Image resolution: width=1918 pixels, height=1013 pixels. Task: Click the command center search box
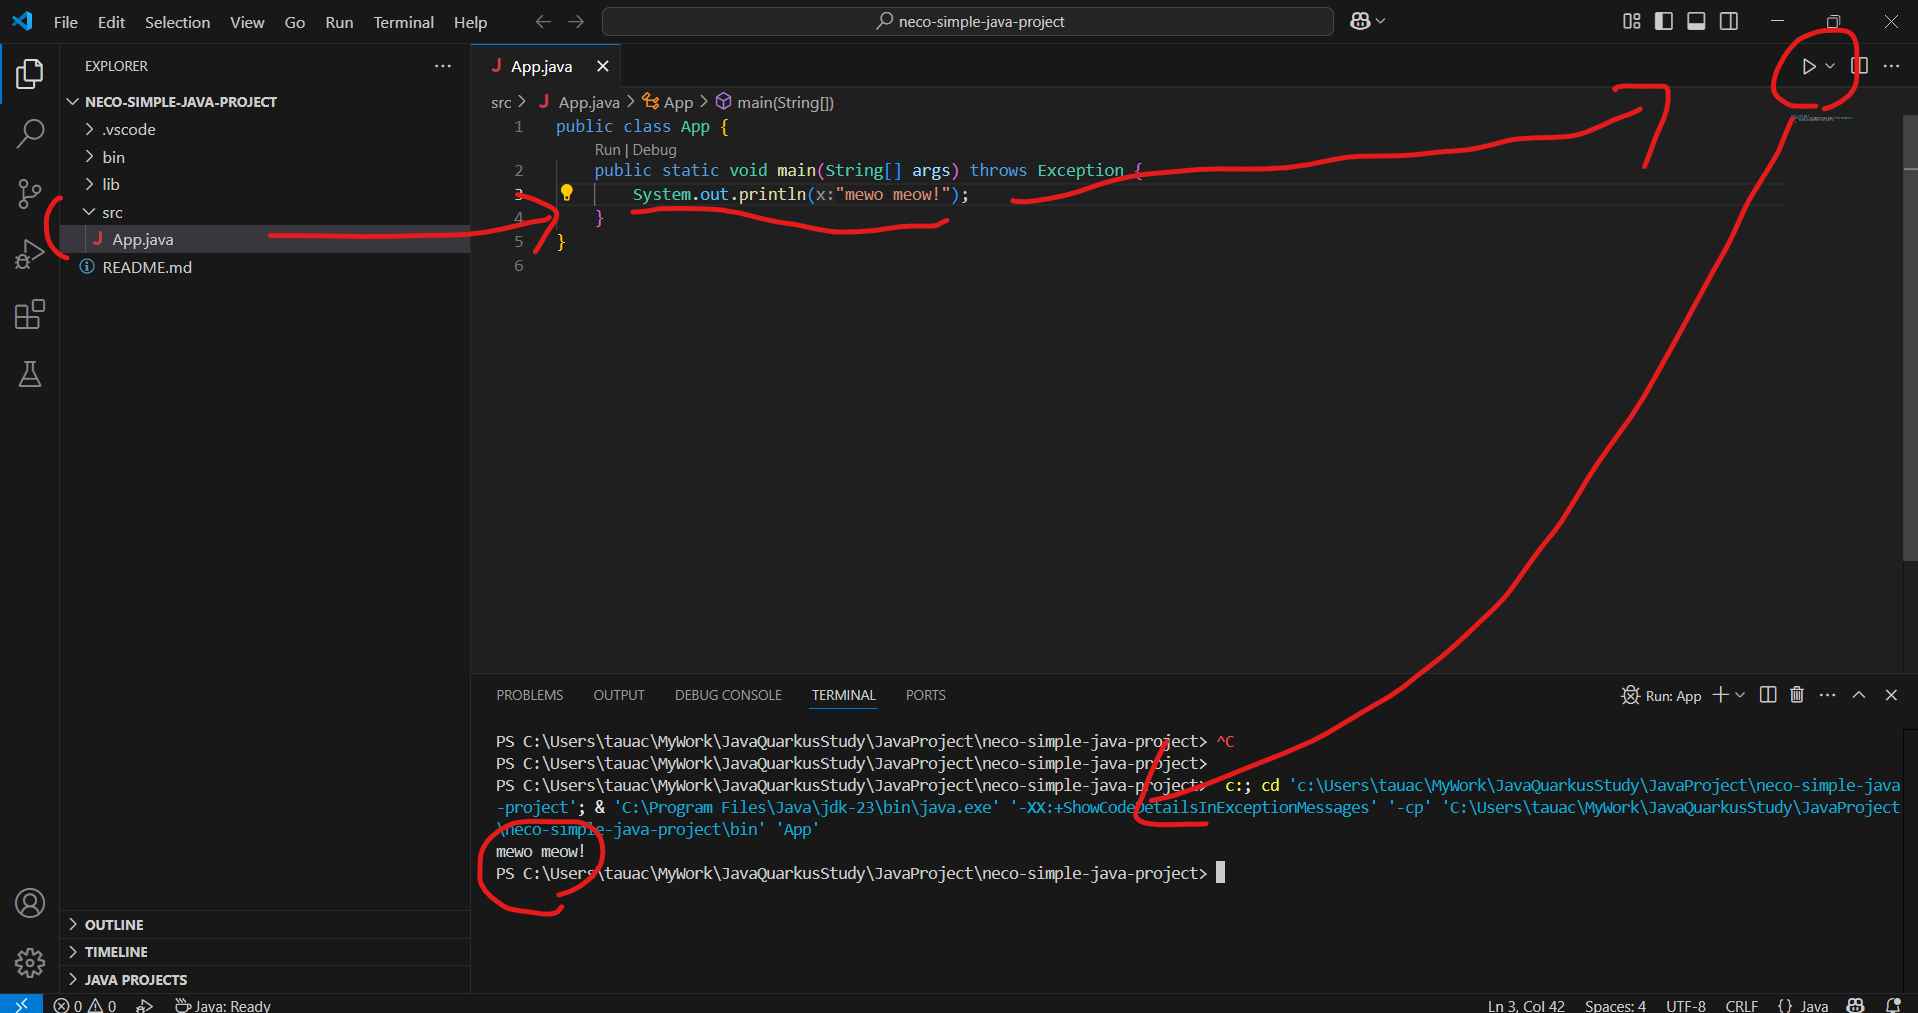point(968,21)
